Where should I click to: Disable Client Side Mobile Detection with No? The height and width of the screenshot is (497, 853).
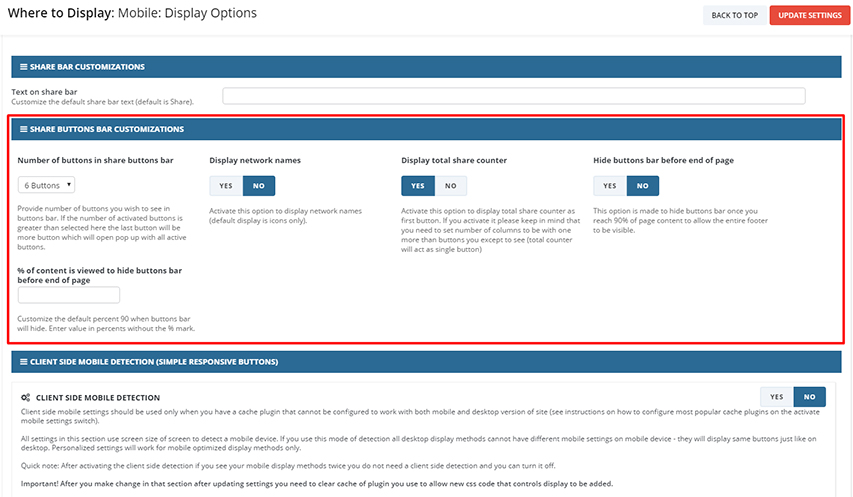click(809, 397)
